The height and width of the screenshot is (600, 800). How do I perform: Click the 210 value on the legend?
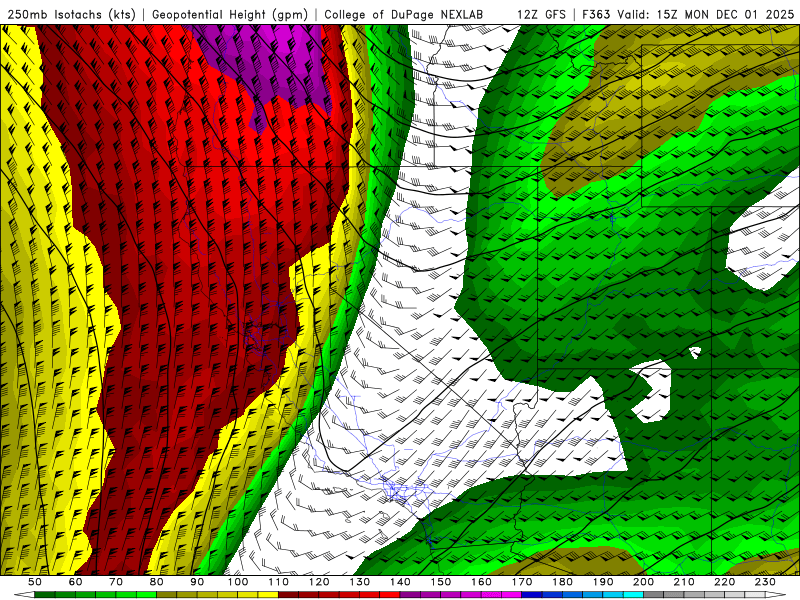click(684, 582)
